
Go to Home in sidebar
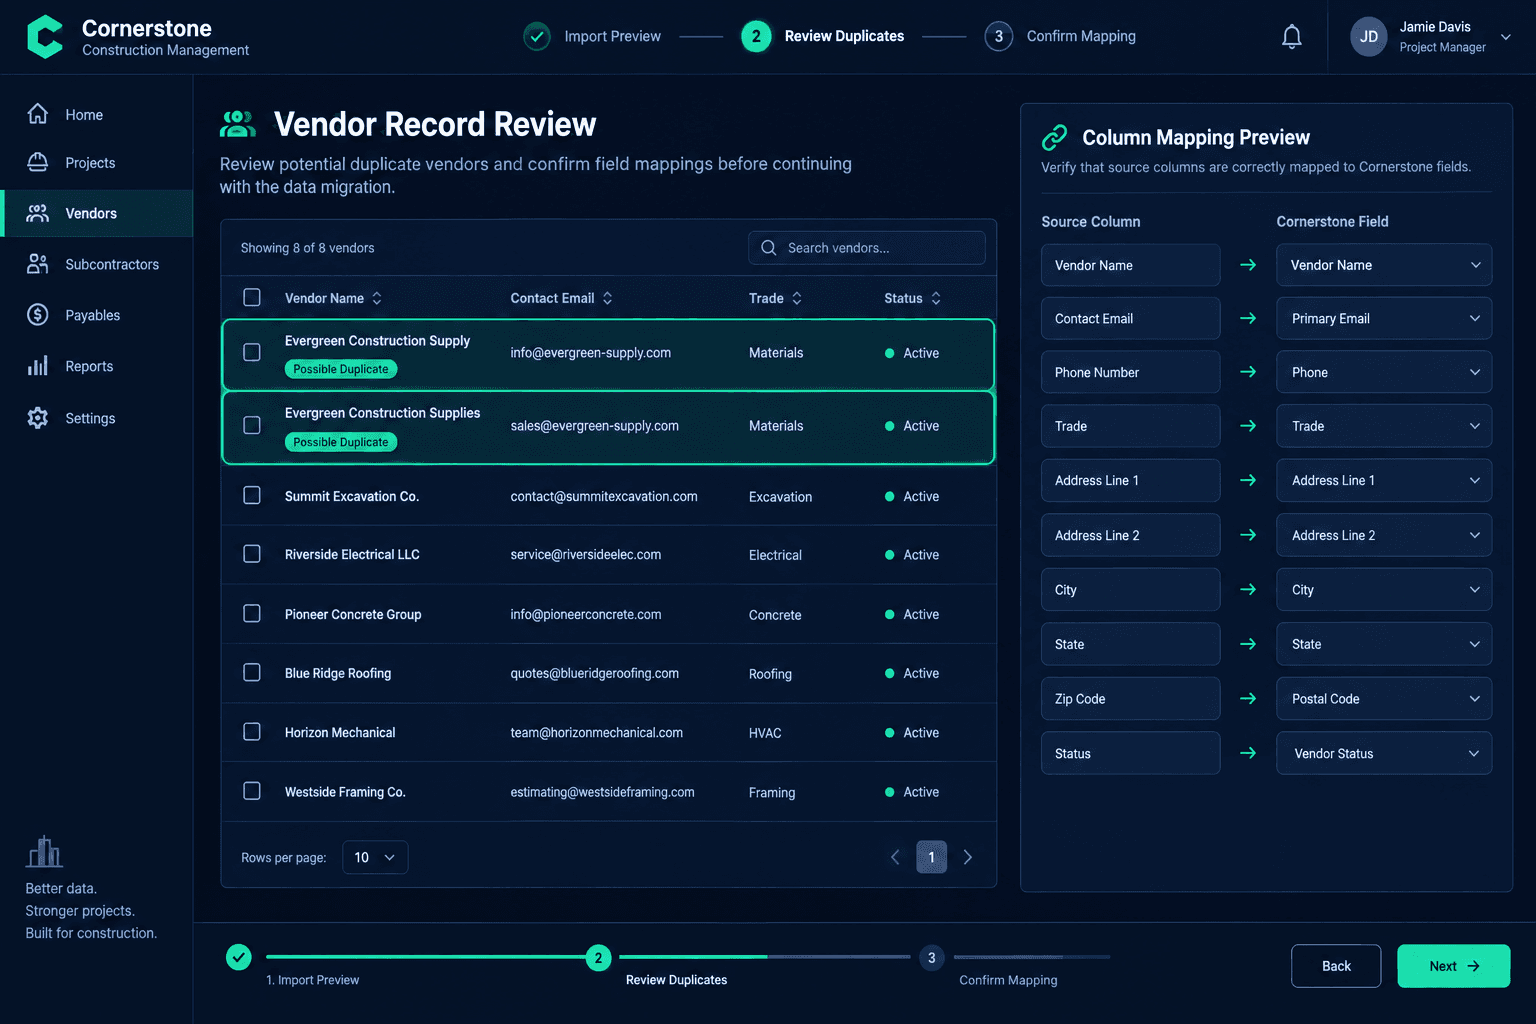pyautogui.click(x=96, y=114)
